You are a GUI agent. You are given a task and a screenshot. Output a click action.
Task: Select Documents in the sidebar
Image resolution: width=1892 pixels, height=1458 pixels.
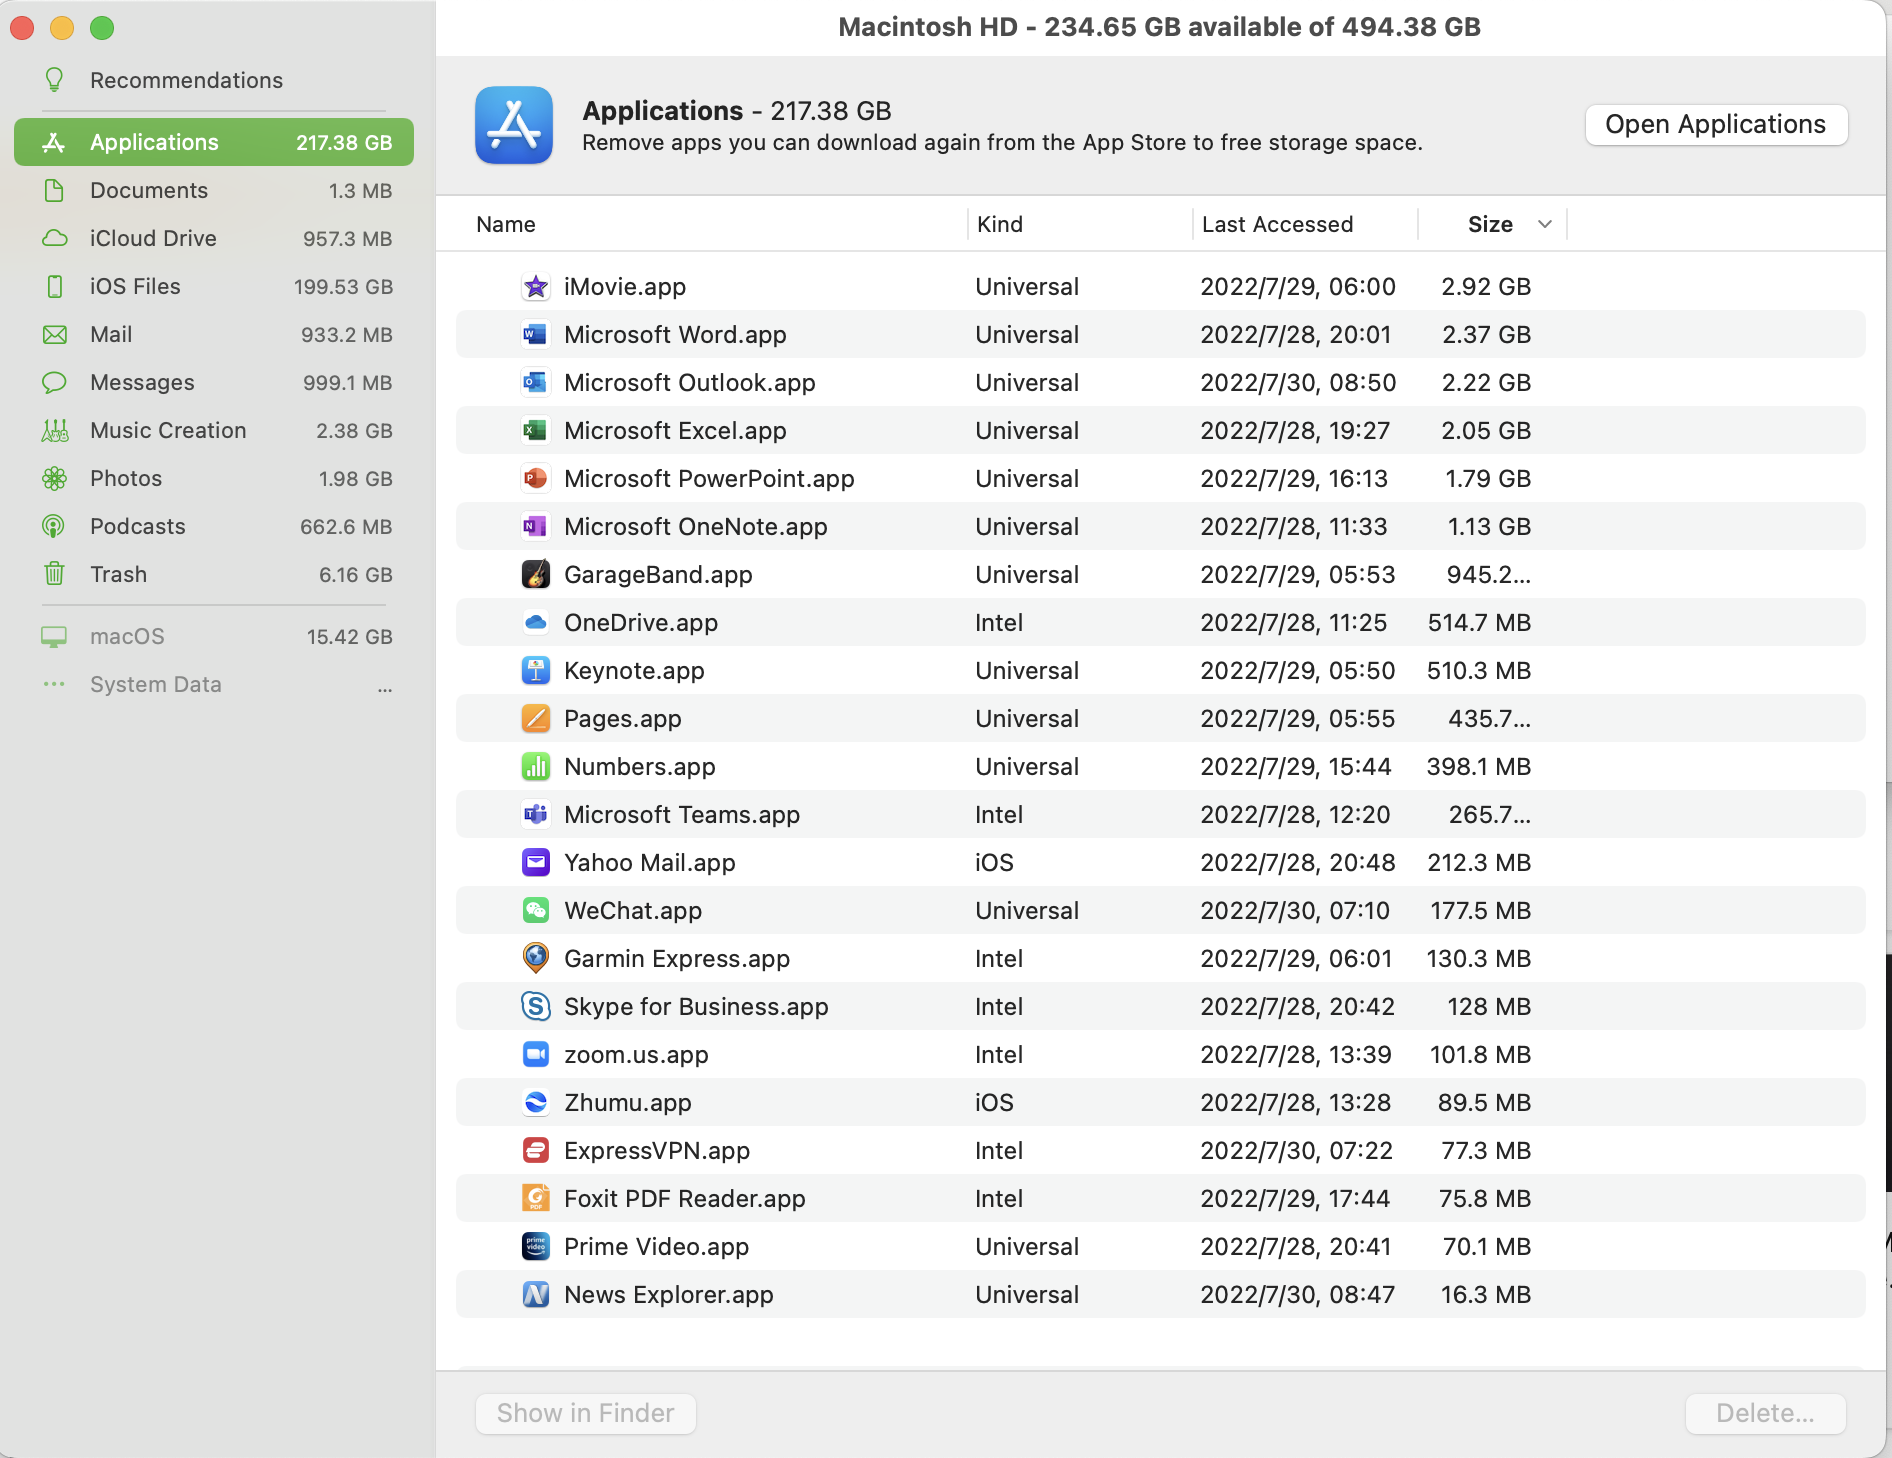214,191
